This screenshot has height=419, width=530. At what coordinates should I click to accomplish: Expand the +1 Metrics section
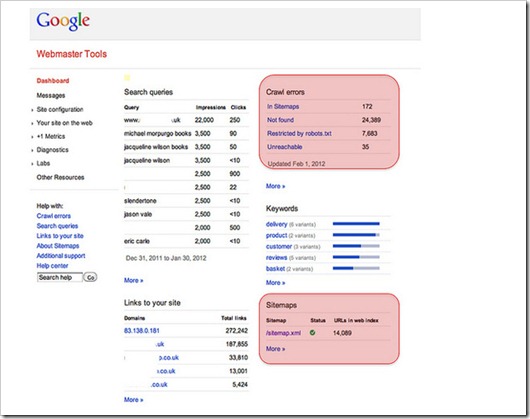coord(51,137)
